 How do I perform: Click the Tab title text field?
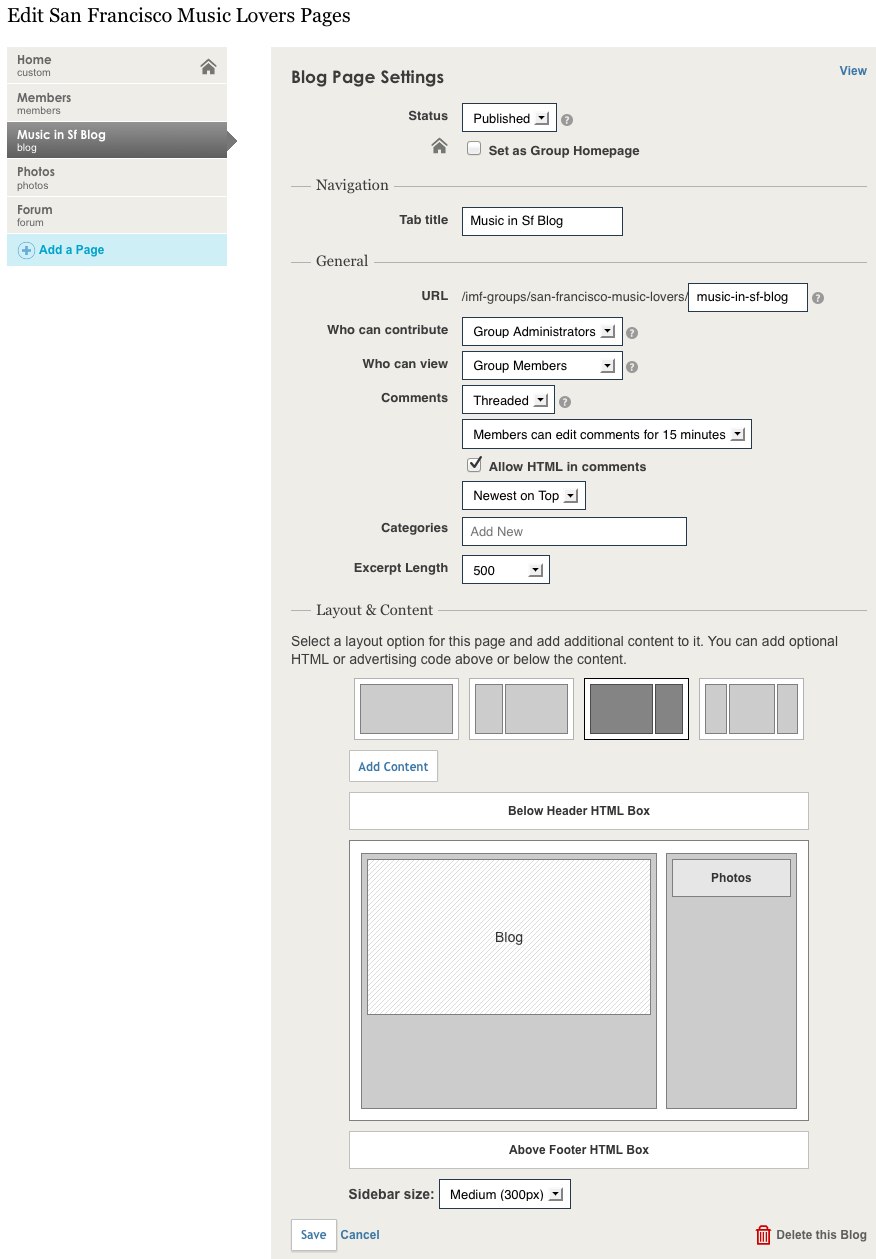(542, 221)
